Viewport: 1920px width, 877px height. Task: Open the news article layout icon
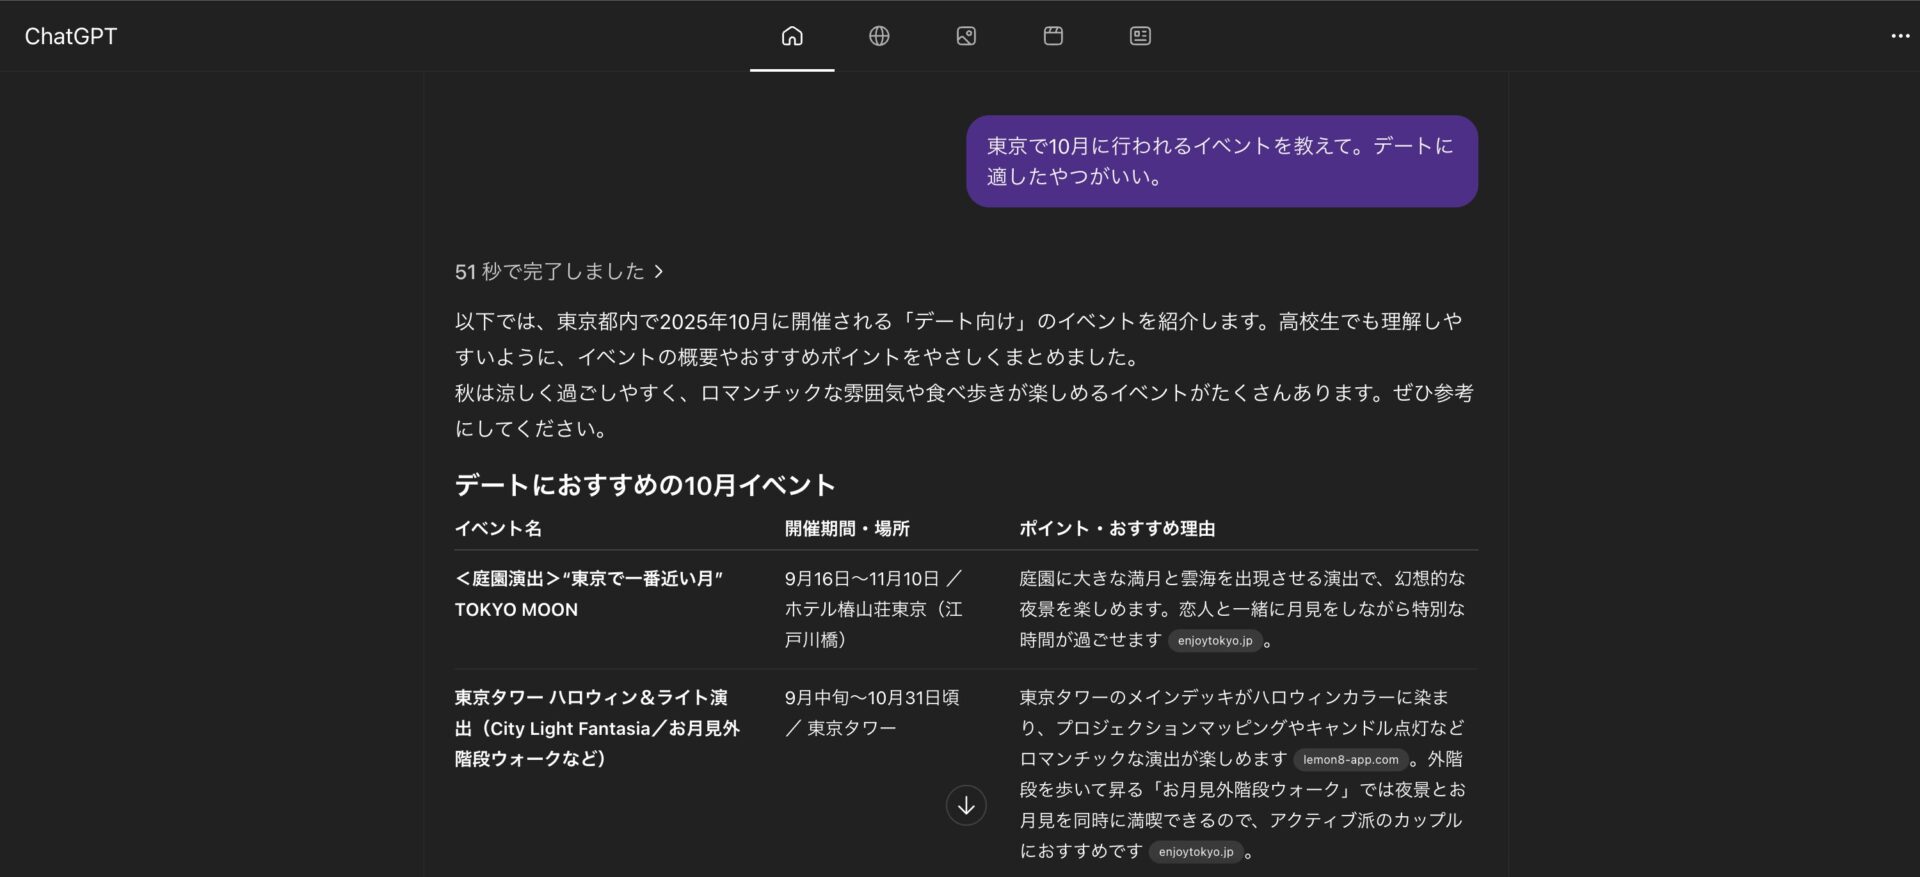click(x=1140, y=36)
